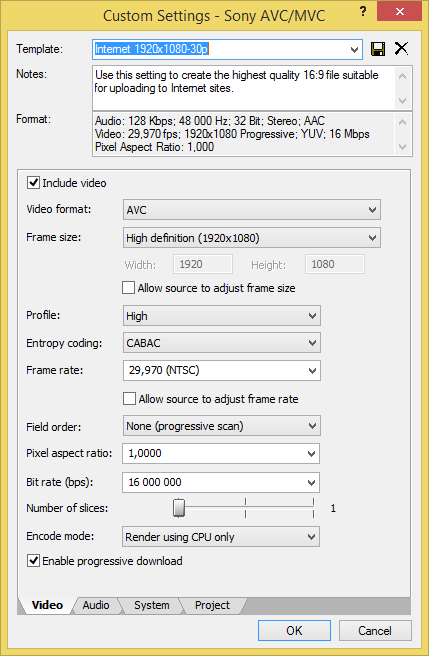Switch to the Video tab
This screenshot has width=429, height=656.
click(47, 605)
